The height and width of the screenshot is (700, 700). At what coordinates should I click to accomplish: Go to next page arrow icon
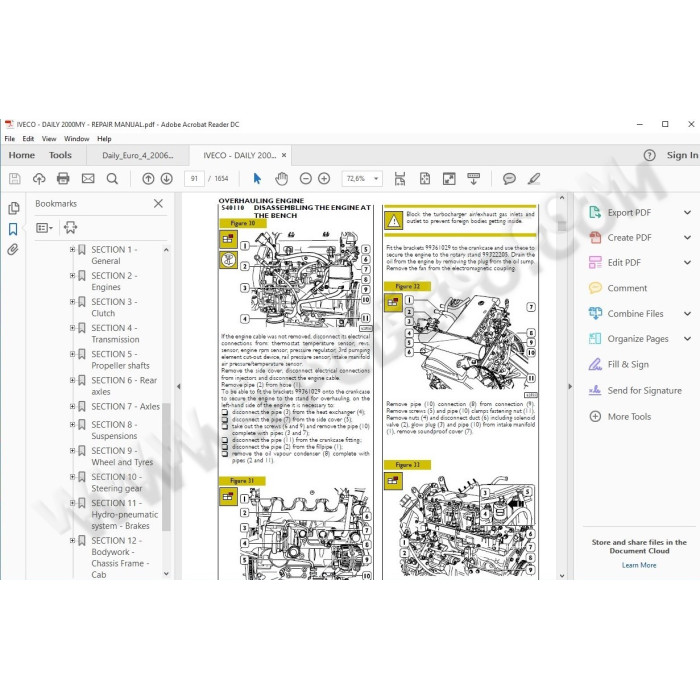pyautogui.click(x=167, y=179)
